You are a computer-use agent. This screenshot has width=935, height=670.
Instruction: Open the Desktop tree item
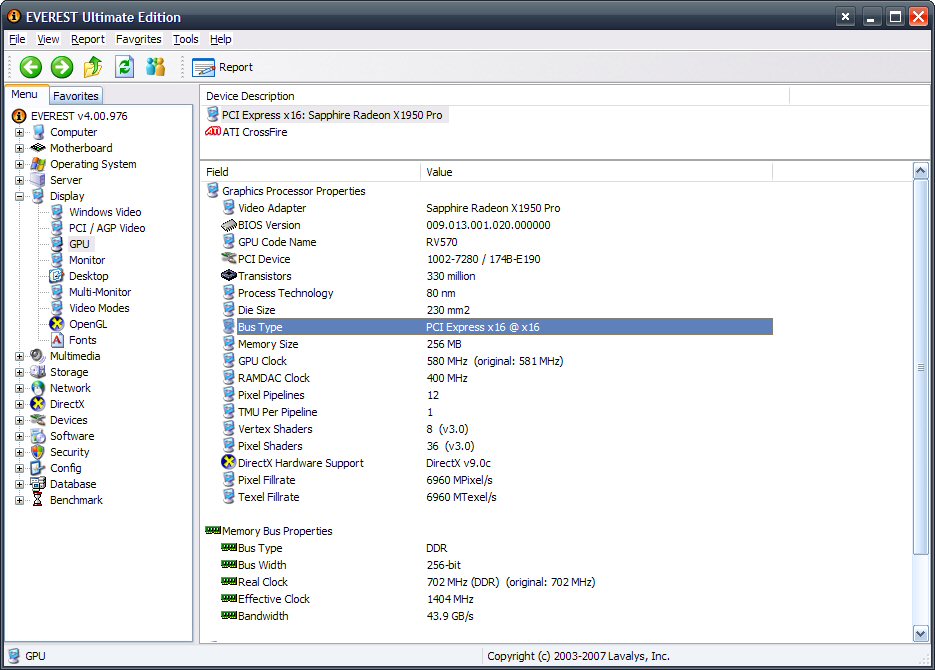click(x=88, y=277)
